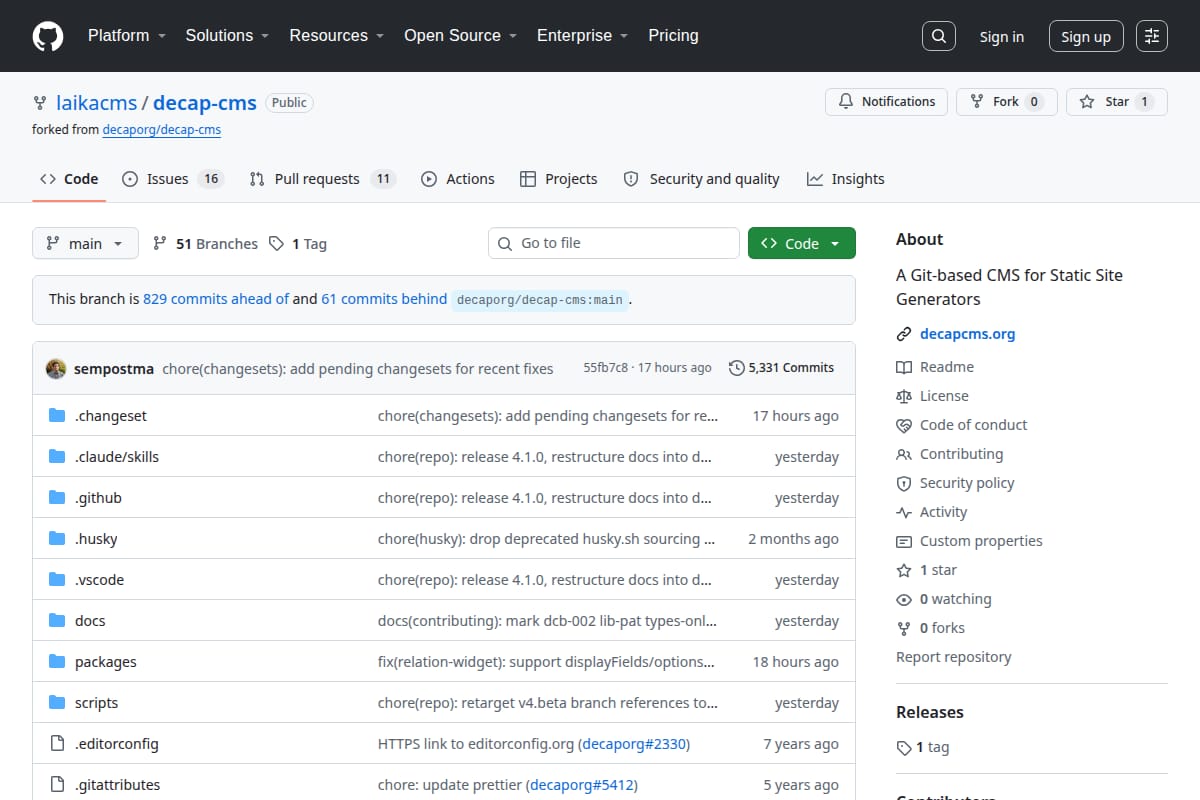The width and height of the screenshot is (1200, 800).
Task: Open the green Code dropdown
Action: [x=802, y=244]
